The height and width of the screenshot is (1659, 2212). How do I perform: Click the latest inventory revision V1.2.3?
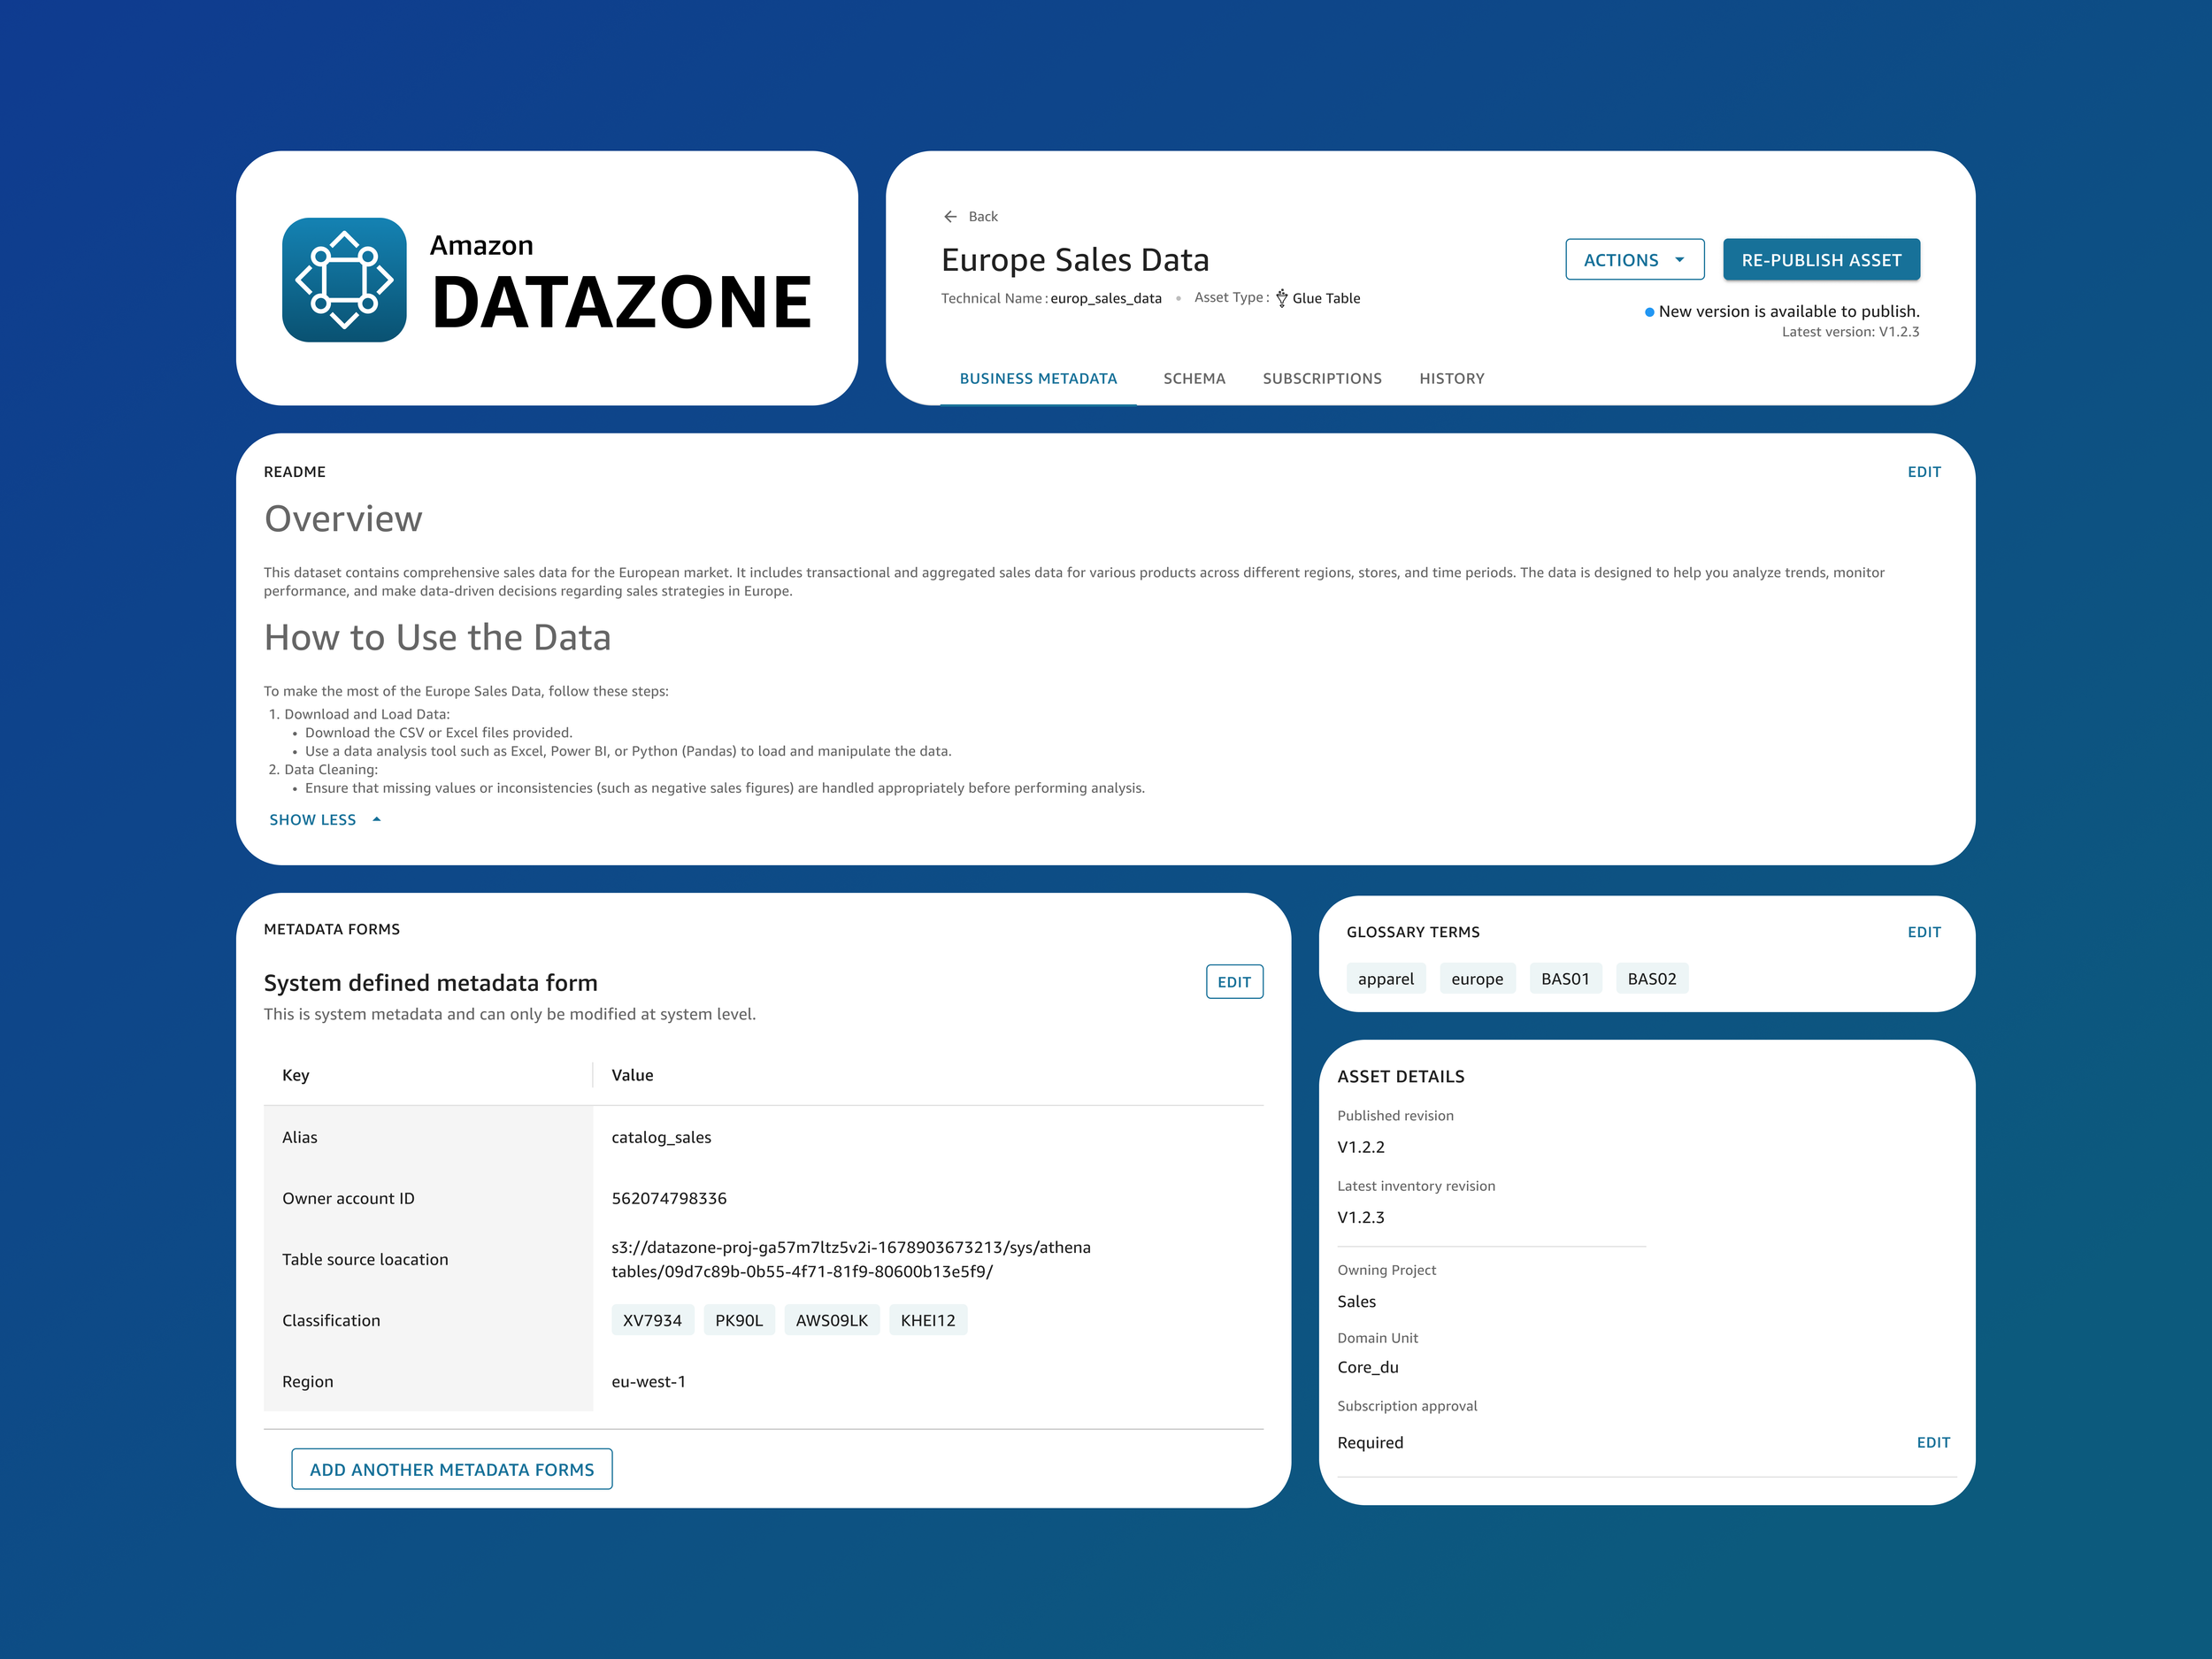1361,1217
